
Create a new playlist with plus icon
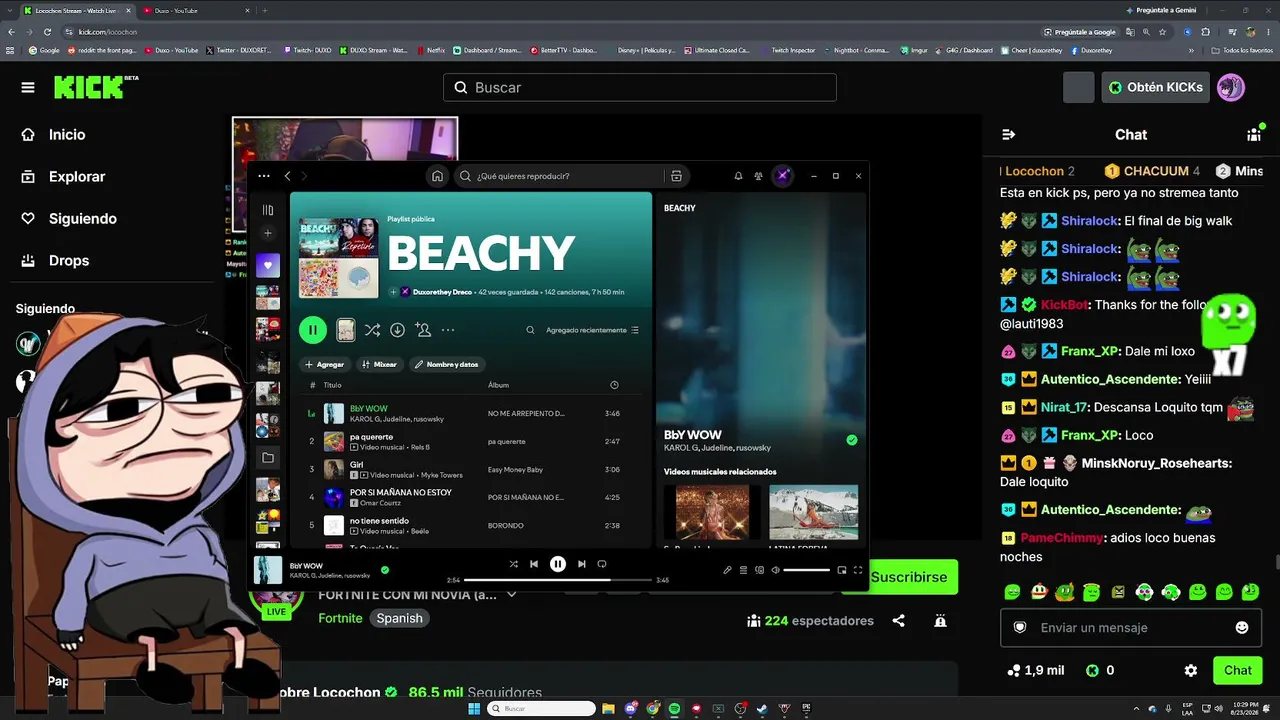click(267, 233)
